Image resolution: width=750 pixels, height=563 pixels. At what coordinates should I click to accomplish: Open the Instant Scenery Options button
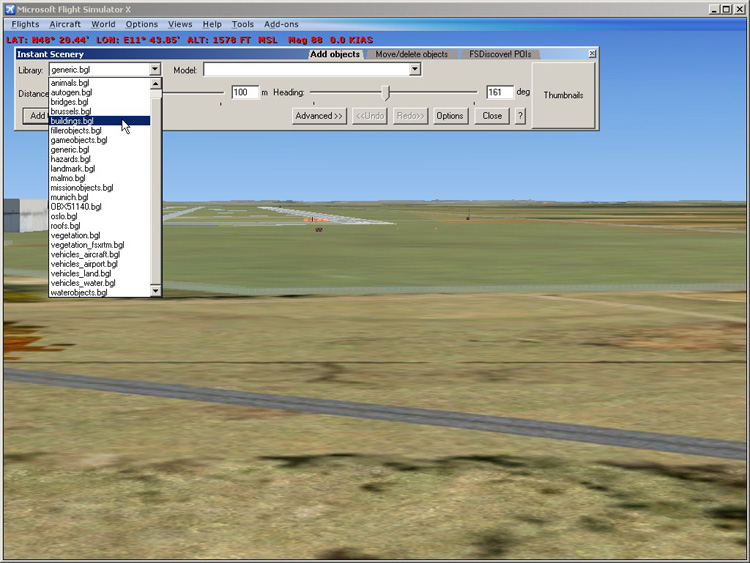point(450,116)
